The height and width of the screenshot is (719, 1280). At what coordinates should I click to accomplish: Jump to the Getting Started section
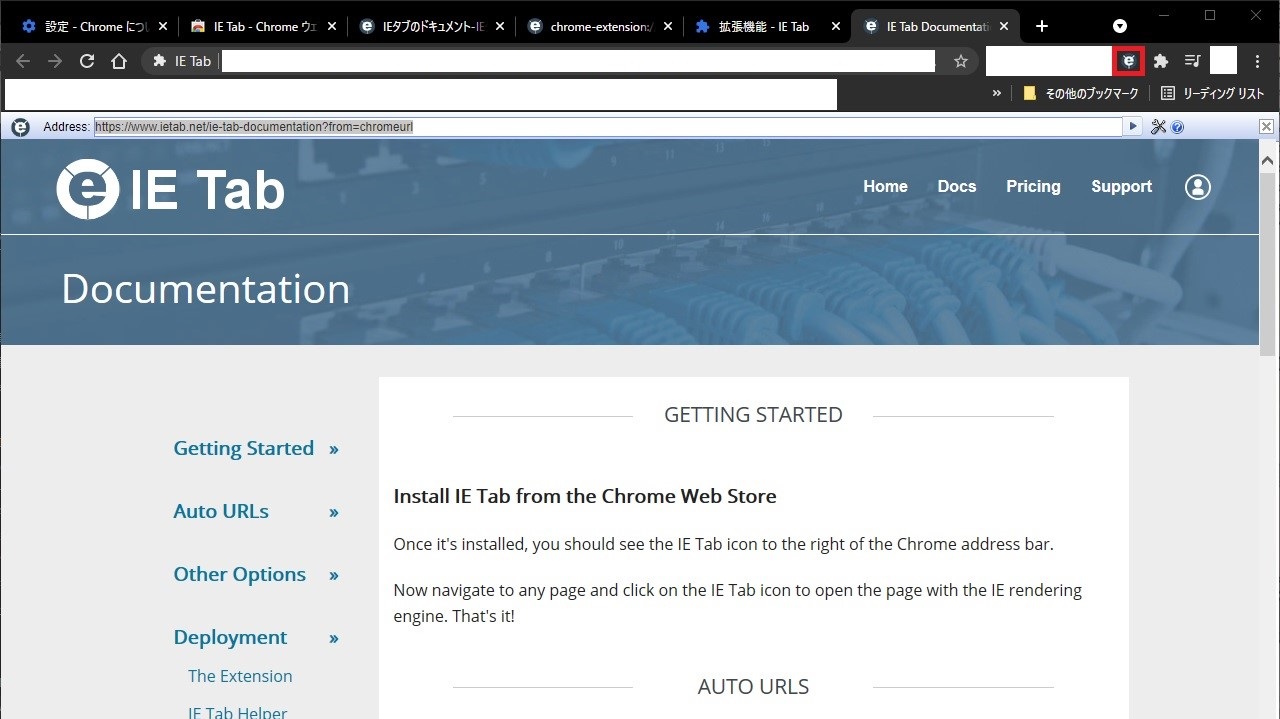pos(244,449)
